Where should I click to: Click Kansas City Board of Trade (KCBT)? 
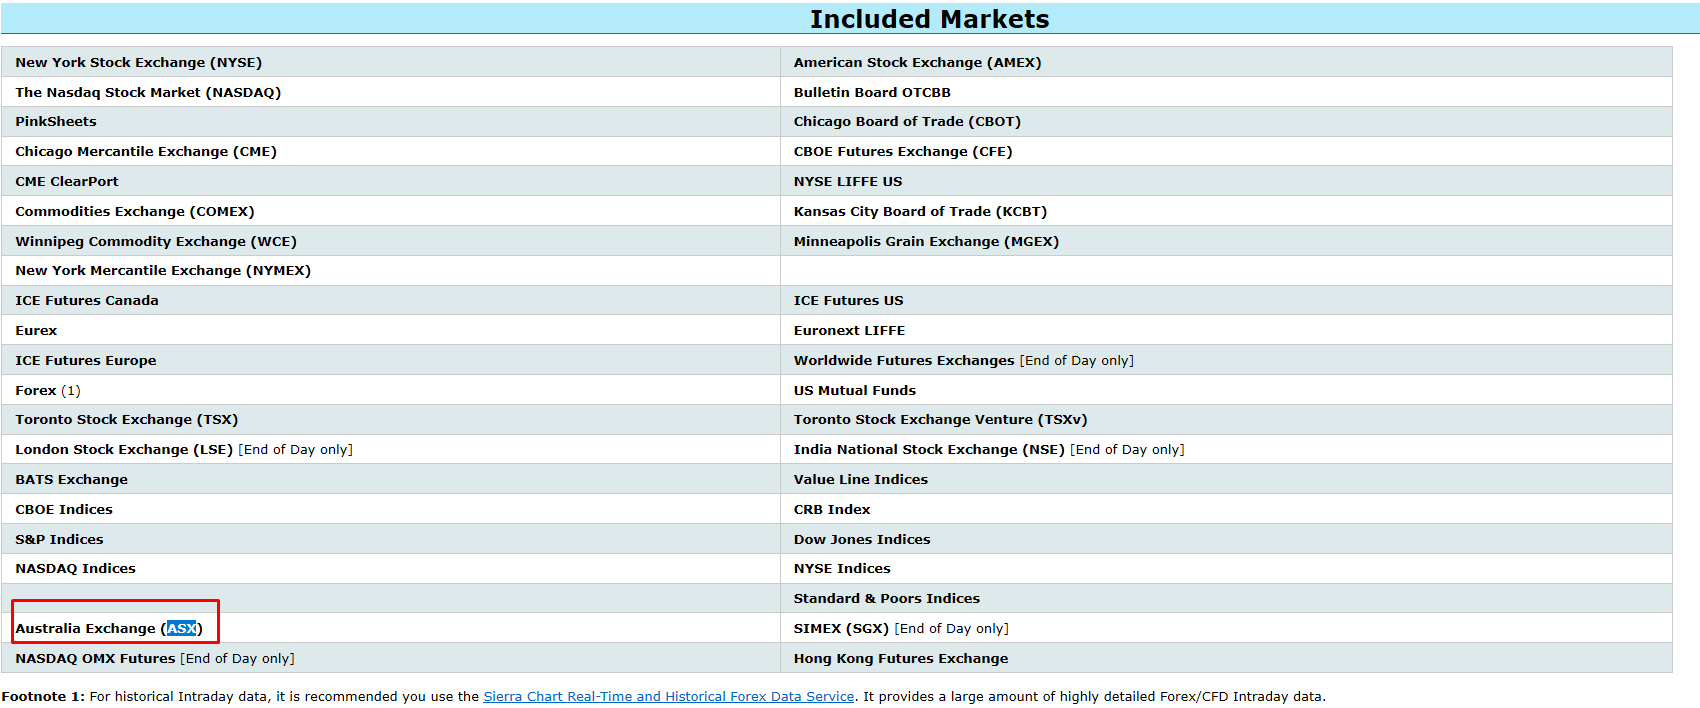920,212
